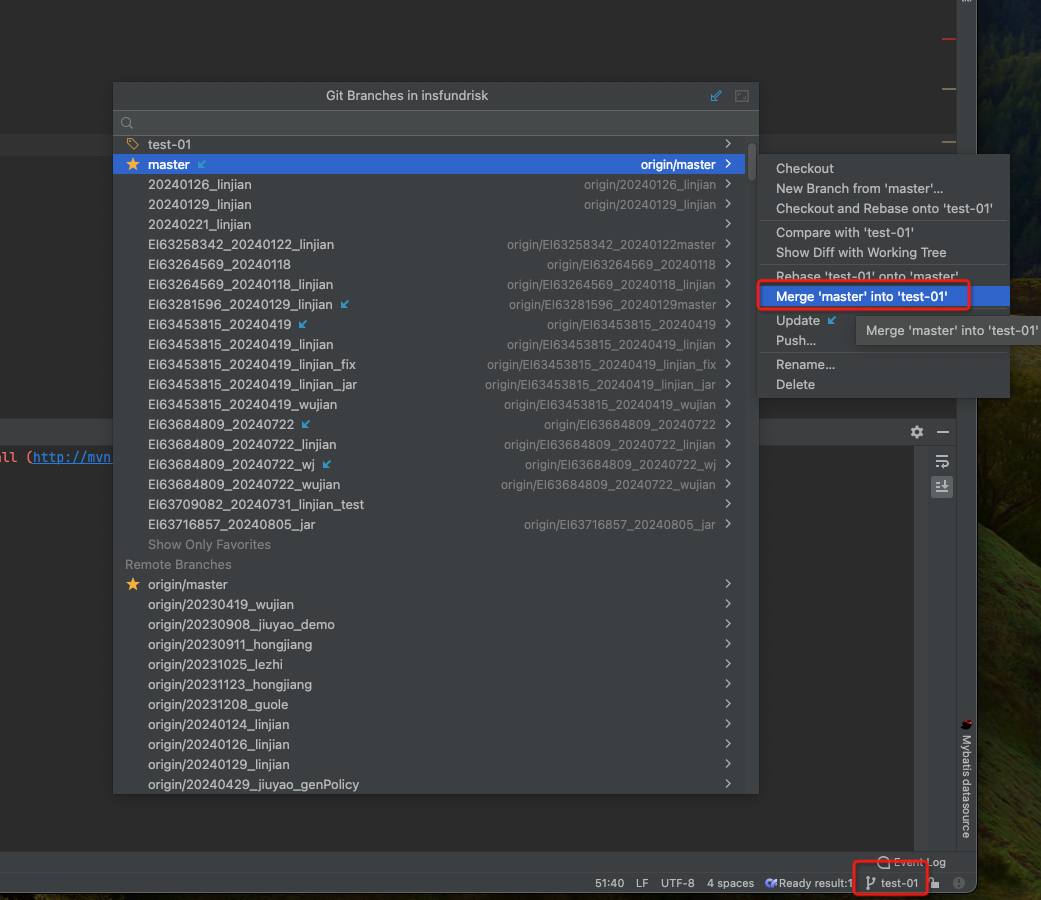
Task: Choose Checkout from branch menu
Action: 884,169
